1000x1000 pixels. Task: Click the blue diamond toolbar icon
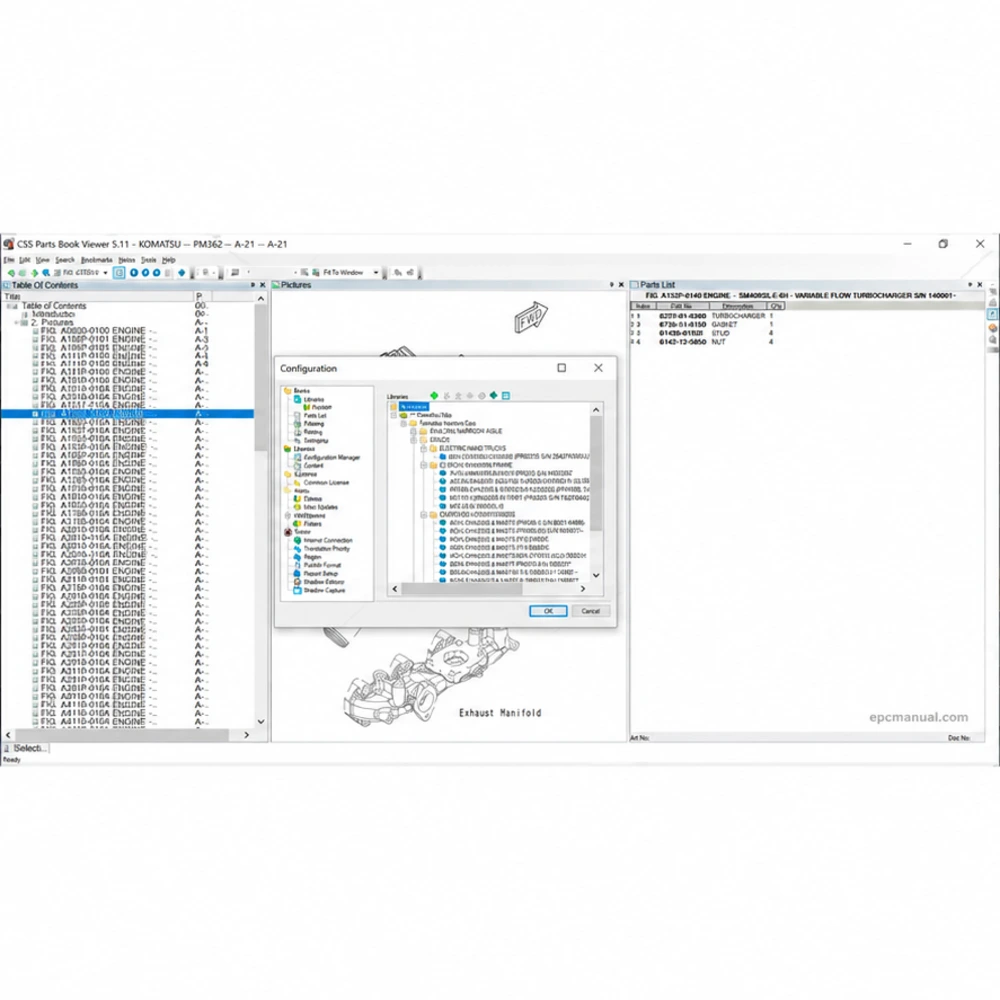(182, 273)
